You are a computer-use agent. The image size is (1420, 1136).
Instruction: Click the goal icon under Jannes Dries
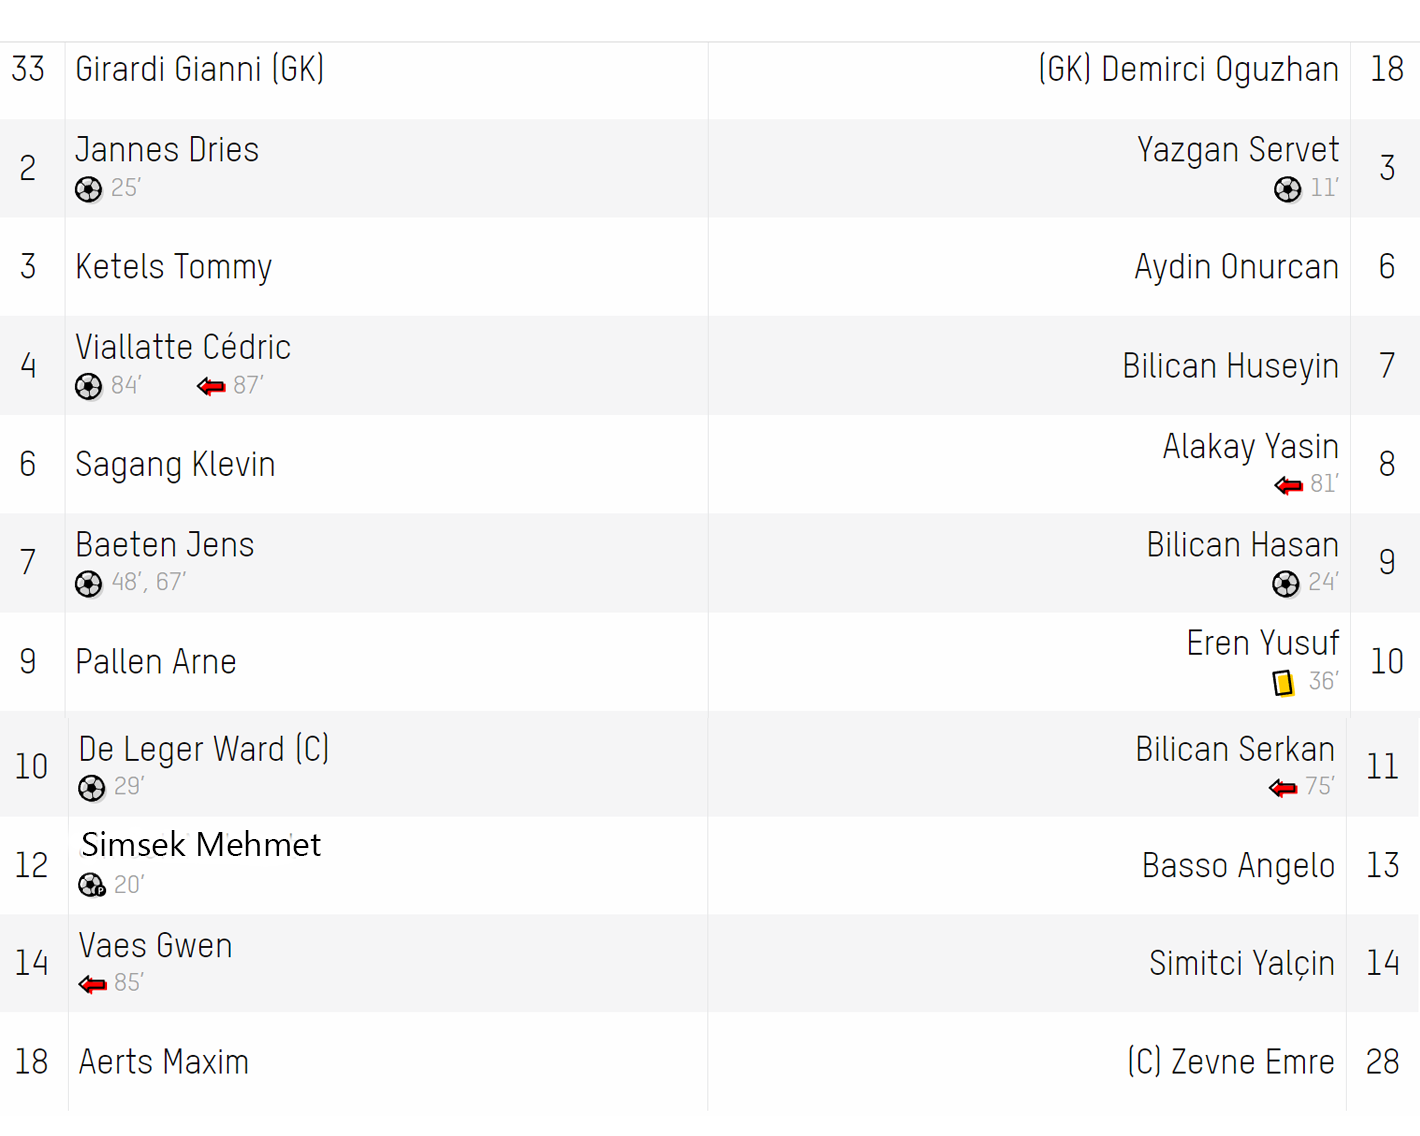click(x=89, y=189)
